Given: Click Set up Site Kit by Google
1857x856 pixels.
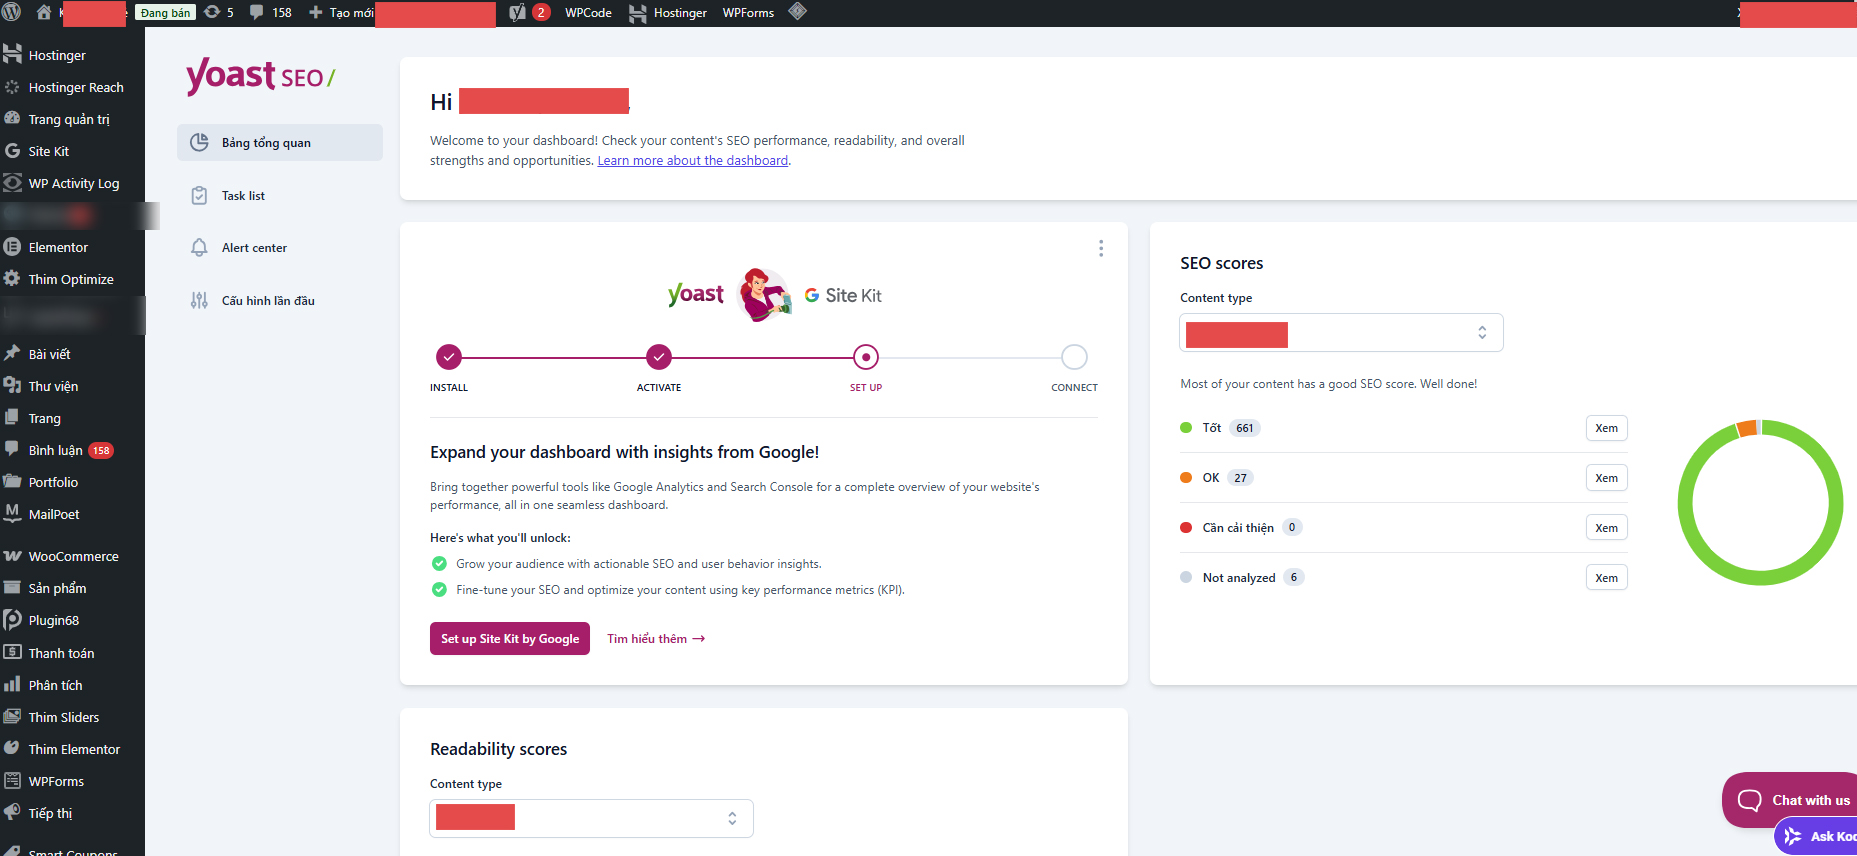Looking at the screenshot, I should tap(510, 639).
